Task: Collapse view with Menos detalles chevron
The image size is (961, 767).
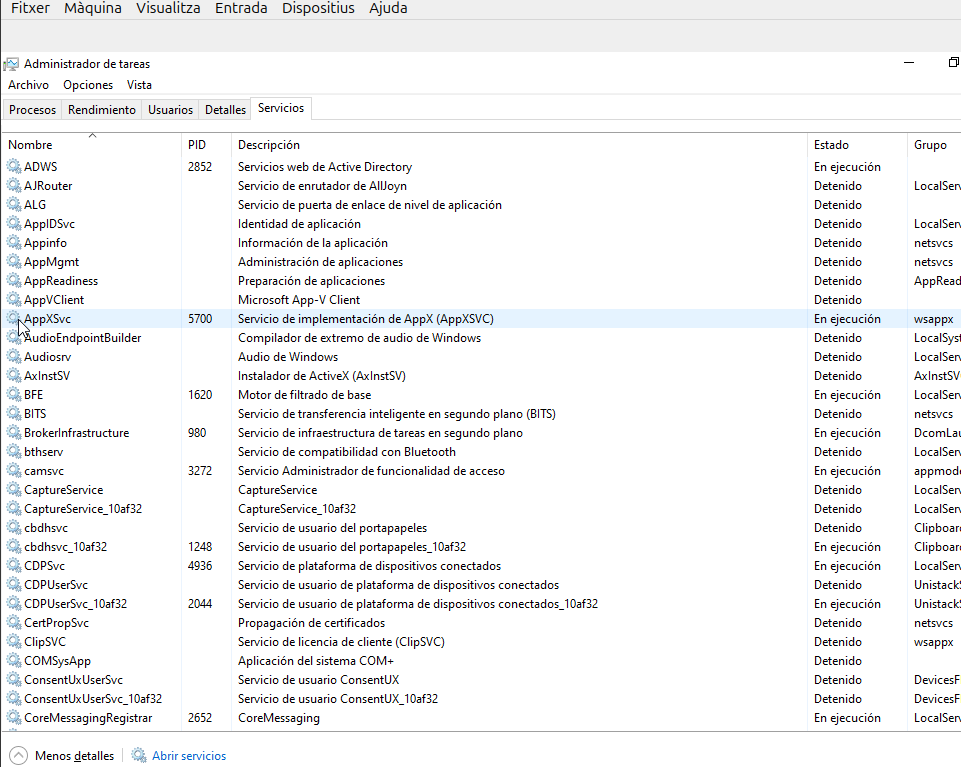Action: pos(18,756)
